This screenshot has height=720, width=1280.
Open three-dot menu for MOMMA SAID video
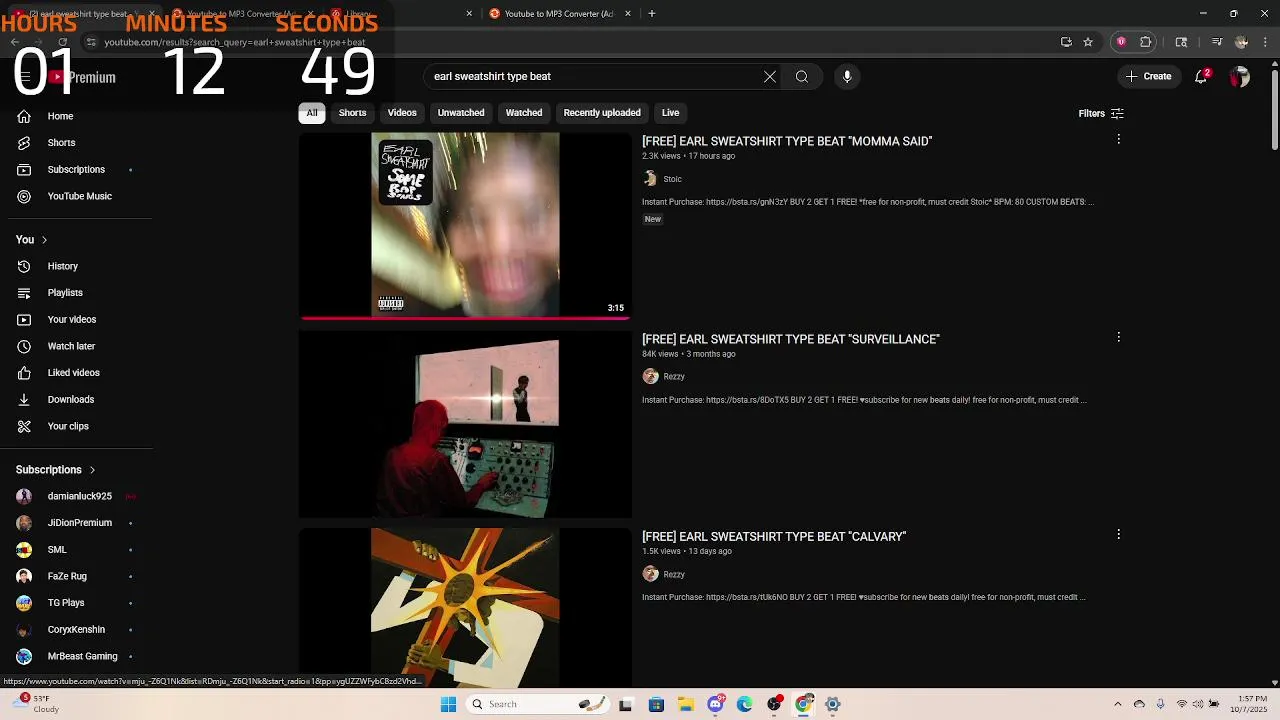tap(1118, 140)
